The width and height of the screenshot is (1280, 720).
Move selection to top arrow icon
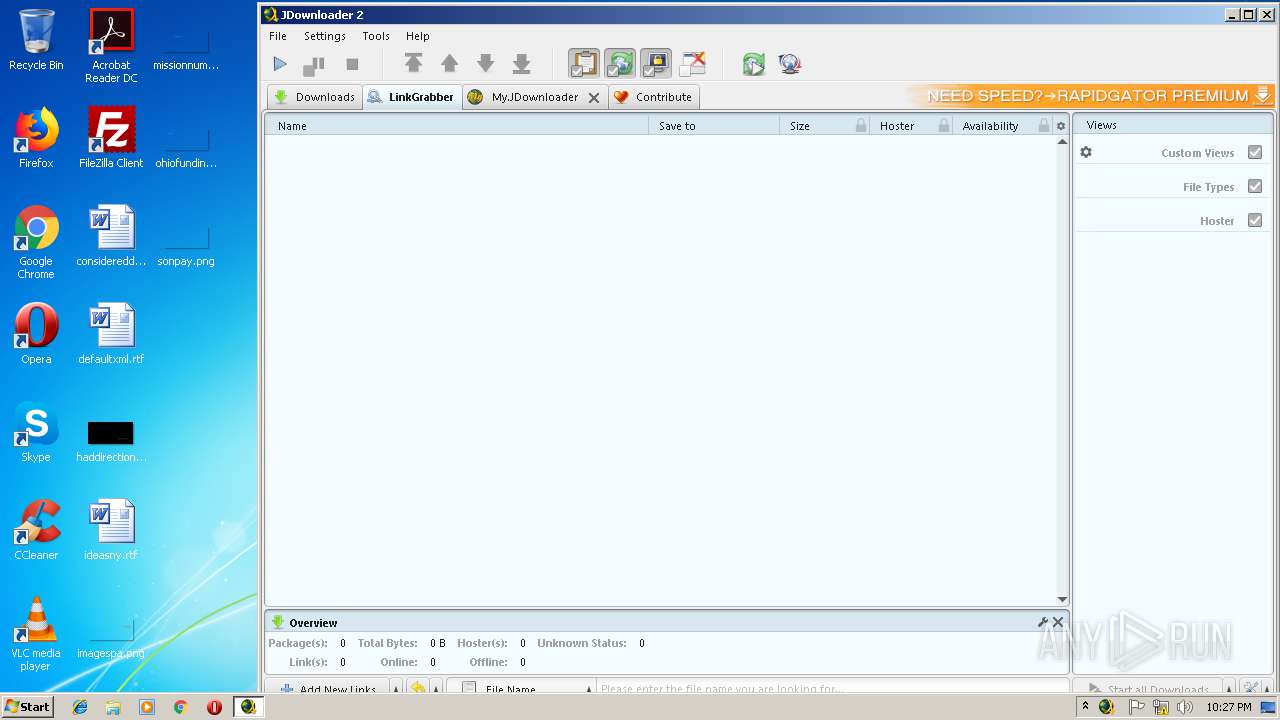[413, 64]
